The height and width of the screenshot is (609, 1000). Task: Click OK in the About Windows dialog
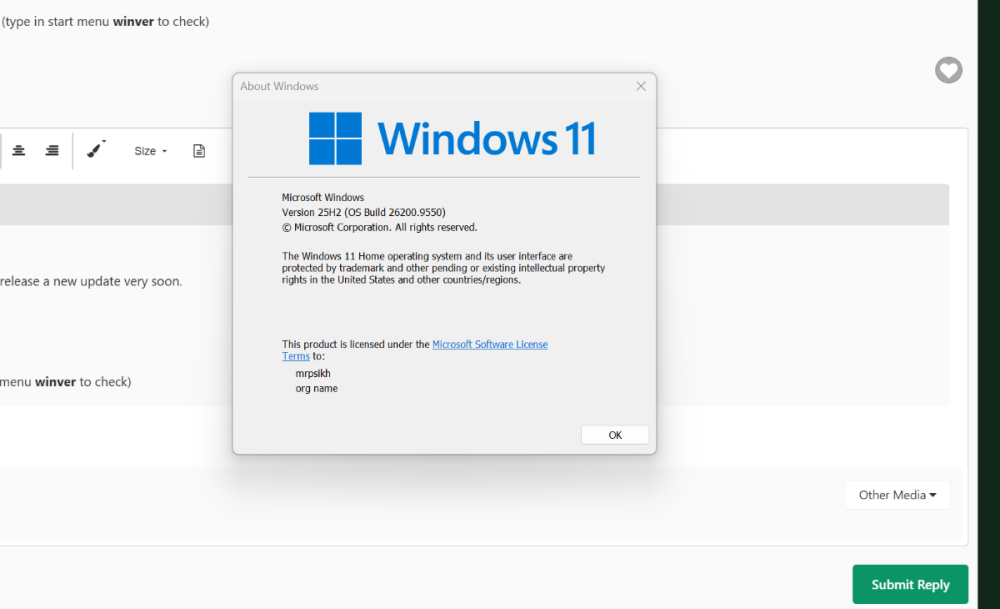(x=615, y=435)
